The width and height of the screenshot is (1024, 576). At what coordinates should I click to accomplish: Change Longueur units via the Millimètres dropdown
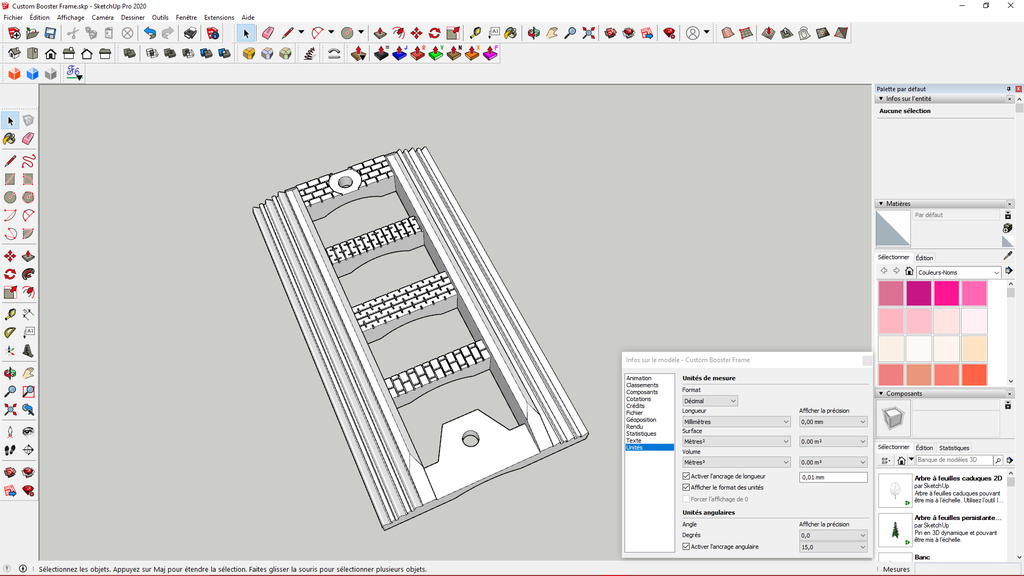pyautogui.click(x=735, y=422)
